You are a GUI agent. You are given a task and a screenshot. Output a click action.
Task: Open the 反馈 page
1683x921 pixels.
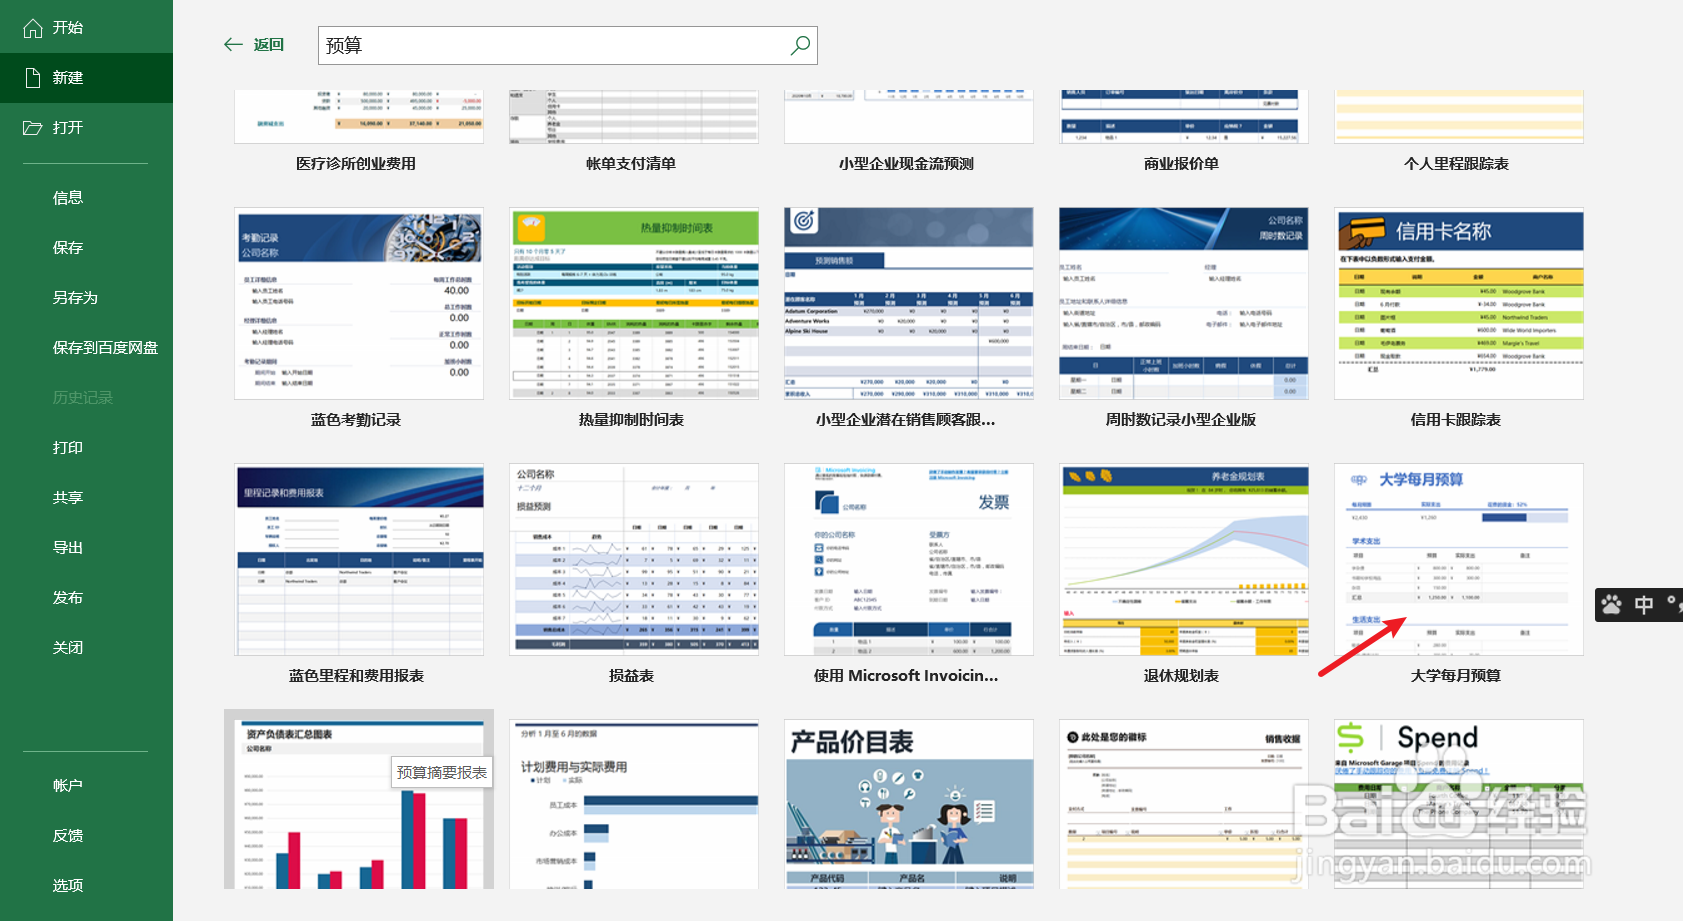point(68,836)
